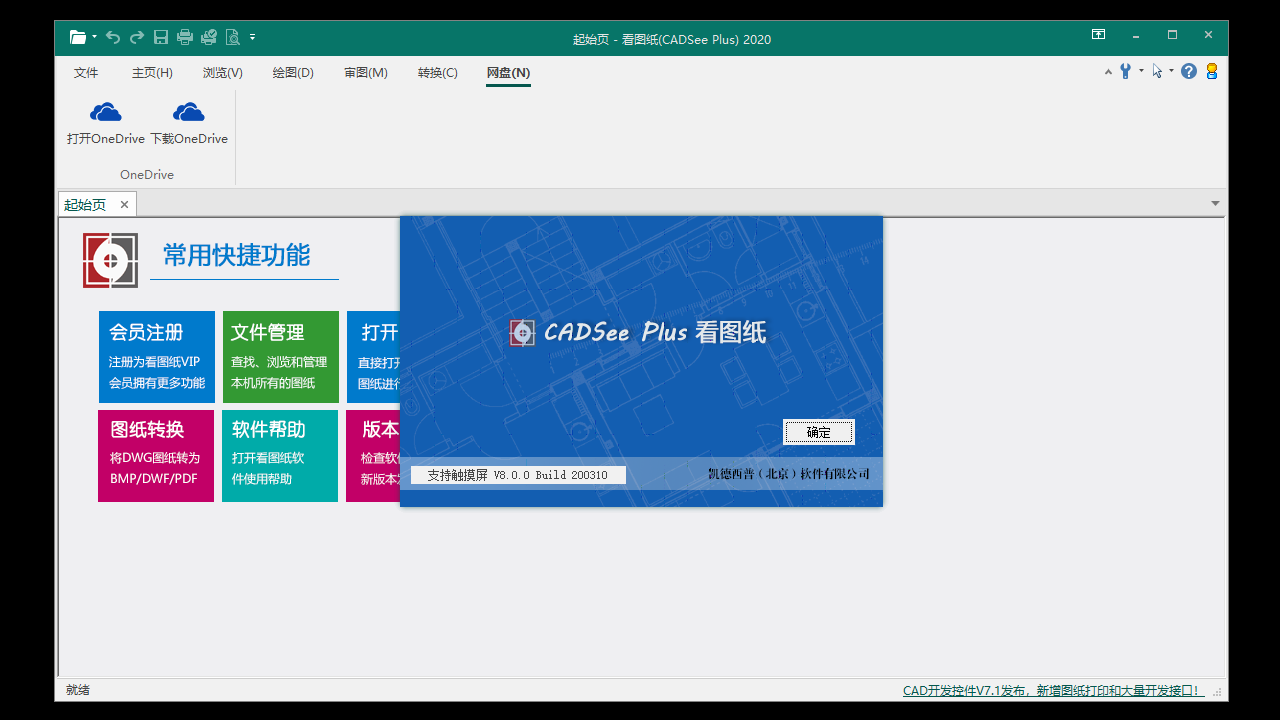
Task: Open the dropdown beside the pointer tool
Action: click(1171, 71)
